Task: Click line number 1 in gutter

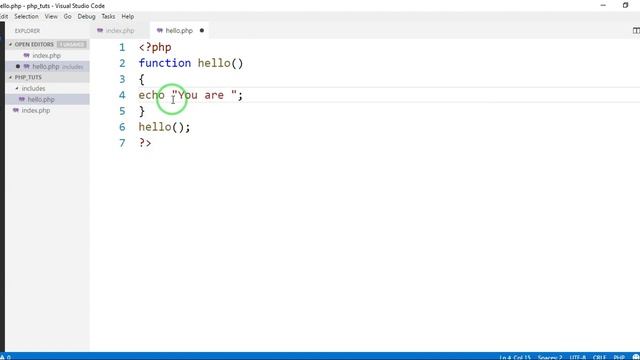Action: (122, 47)
